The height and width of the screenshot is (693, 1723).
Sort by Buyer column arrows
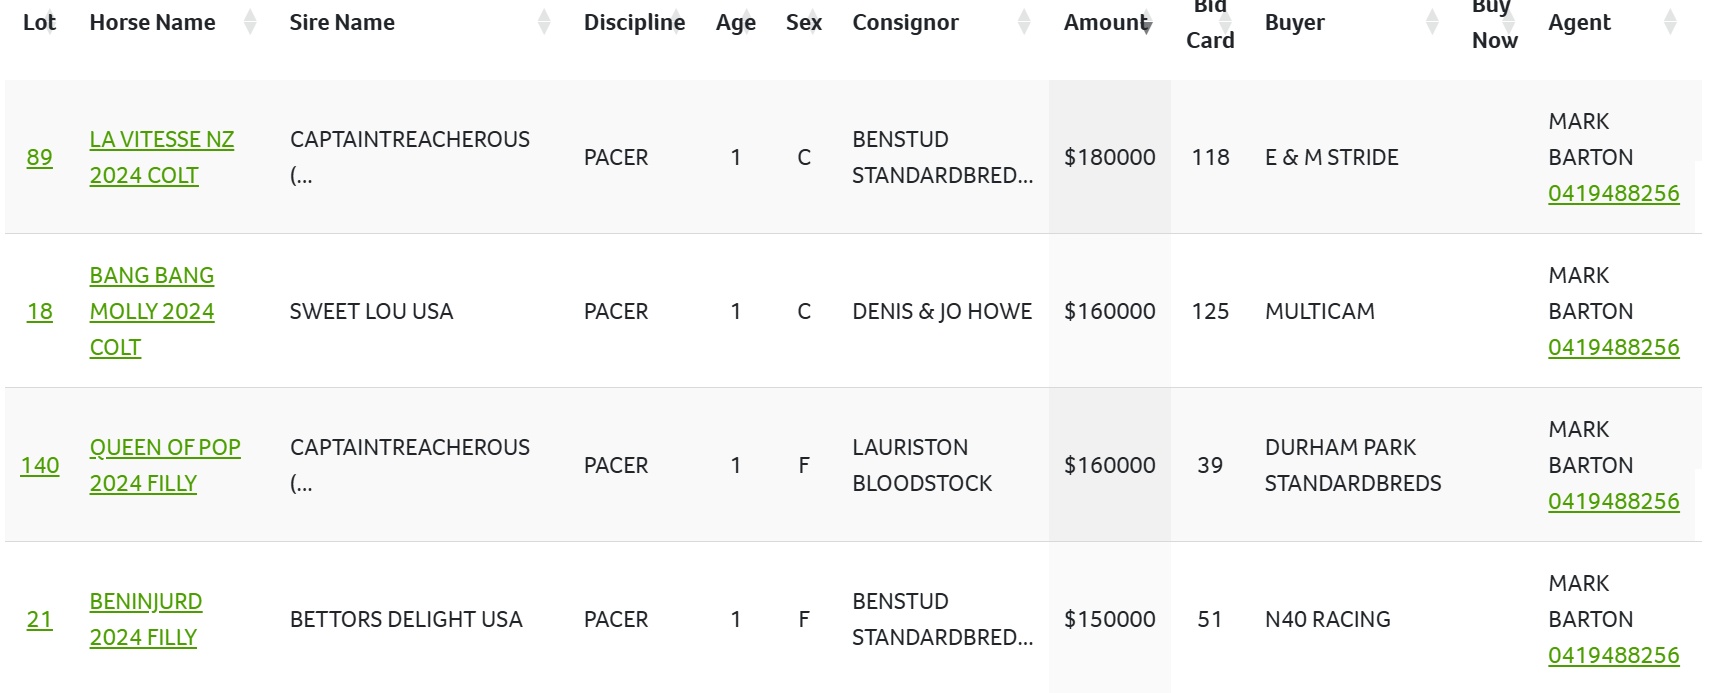[x=1432, y=22]
